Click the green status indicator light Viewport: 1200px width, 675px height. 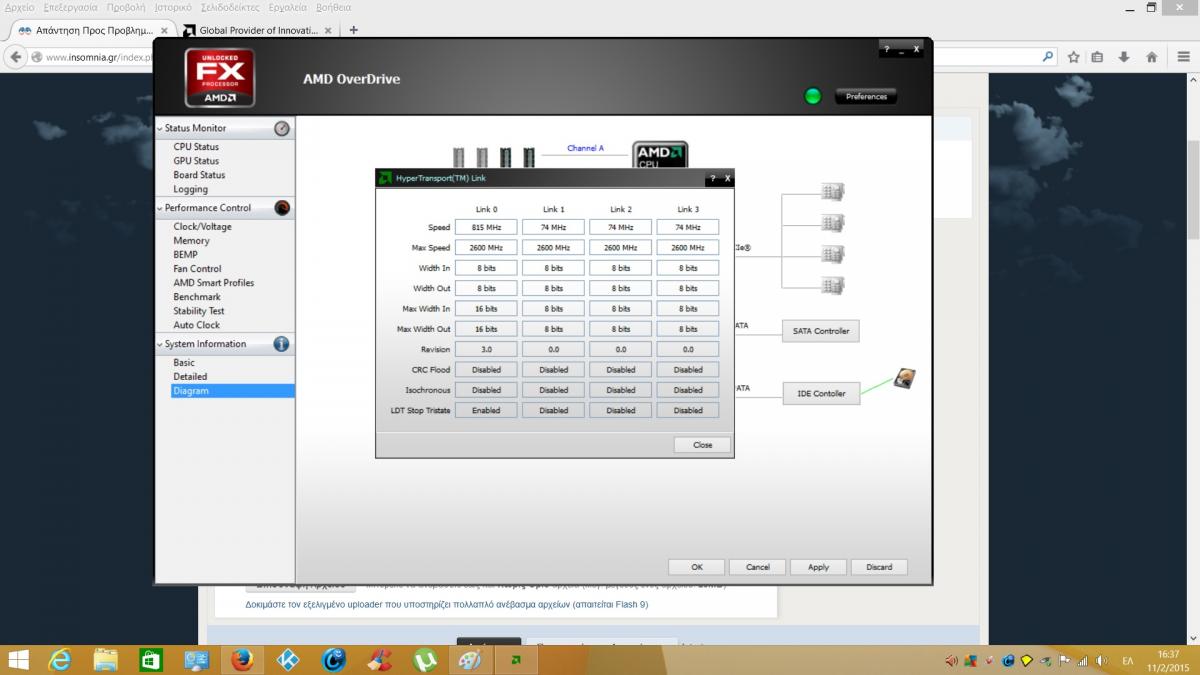(813, 96)
